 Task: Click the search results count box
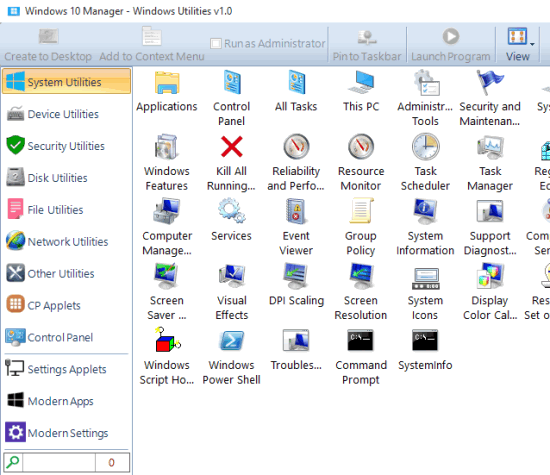point(112,462)
